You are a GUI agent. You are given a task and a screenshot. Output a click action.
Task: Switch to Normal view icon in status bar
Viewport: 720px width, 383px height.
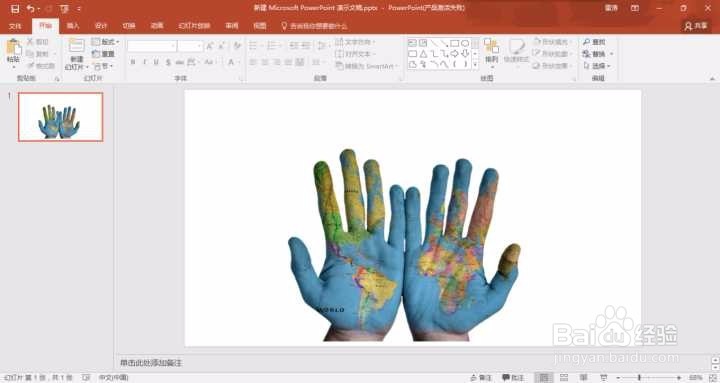(544, 377)
